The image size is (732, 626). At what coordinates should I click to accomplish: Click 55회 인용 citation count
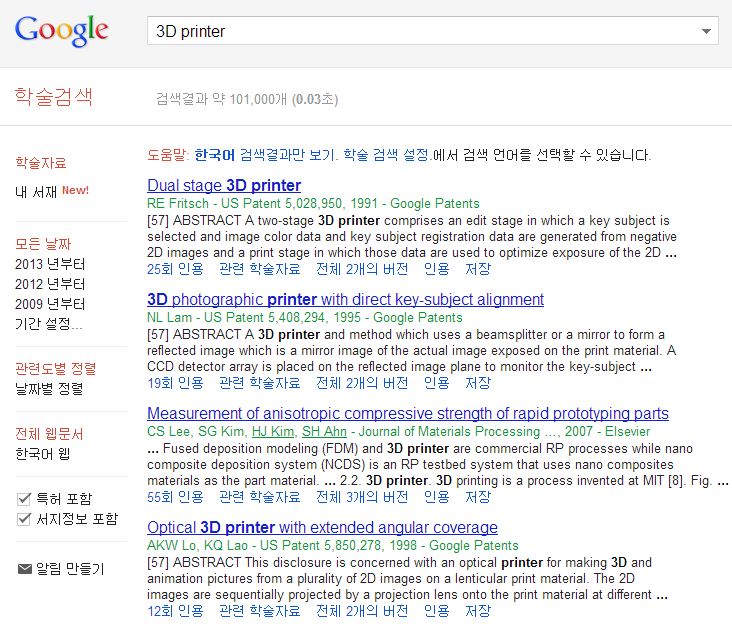click(x=176, y=497)
